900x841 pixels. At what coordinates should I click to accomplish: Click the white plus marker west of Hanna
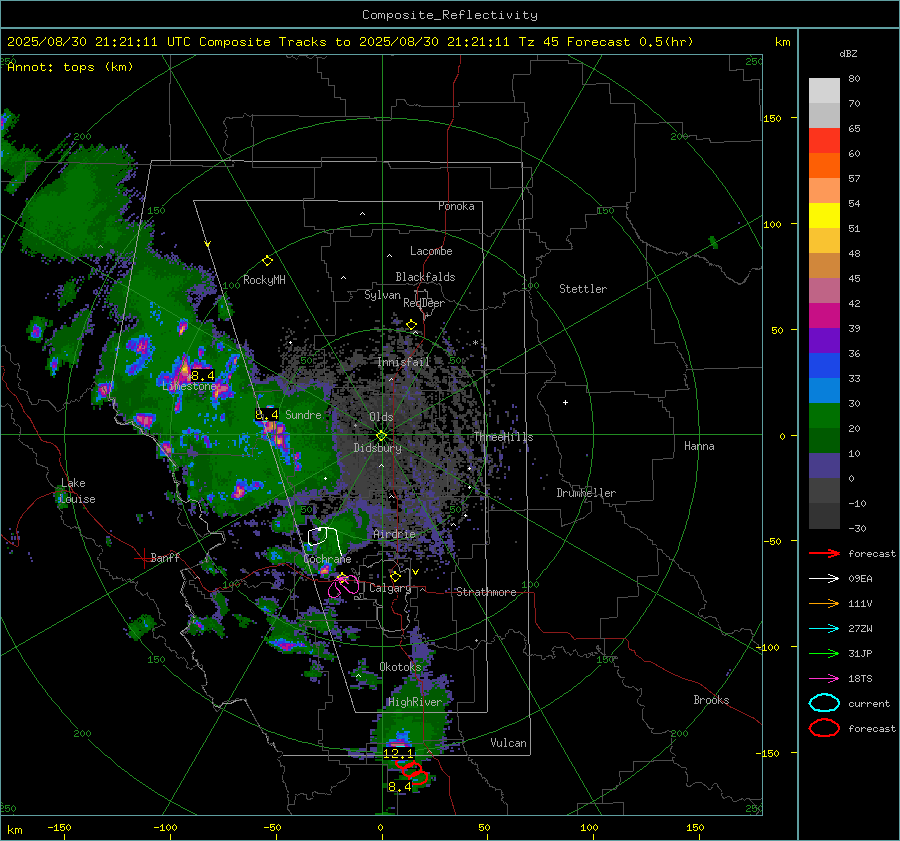pyautogui.click(x=565, y=402)
